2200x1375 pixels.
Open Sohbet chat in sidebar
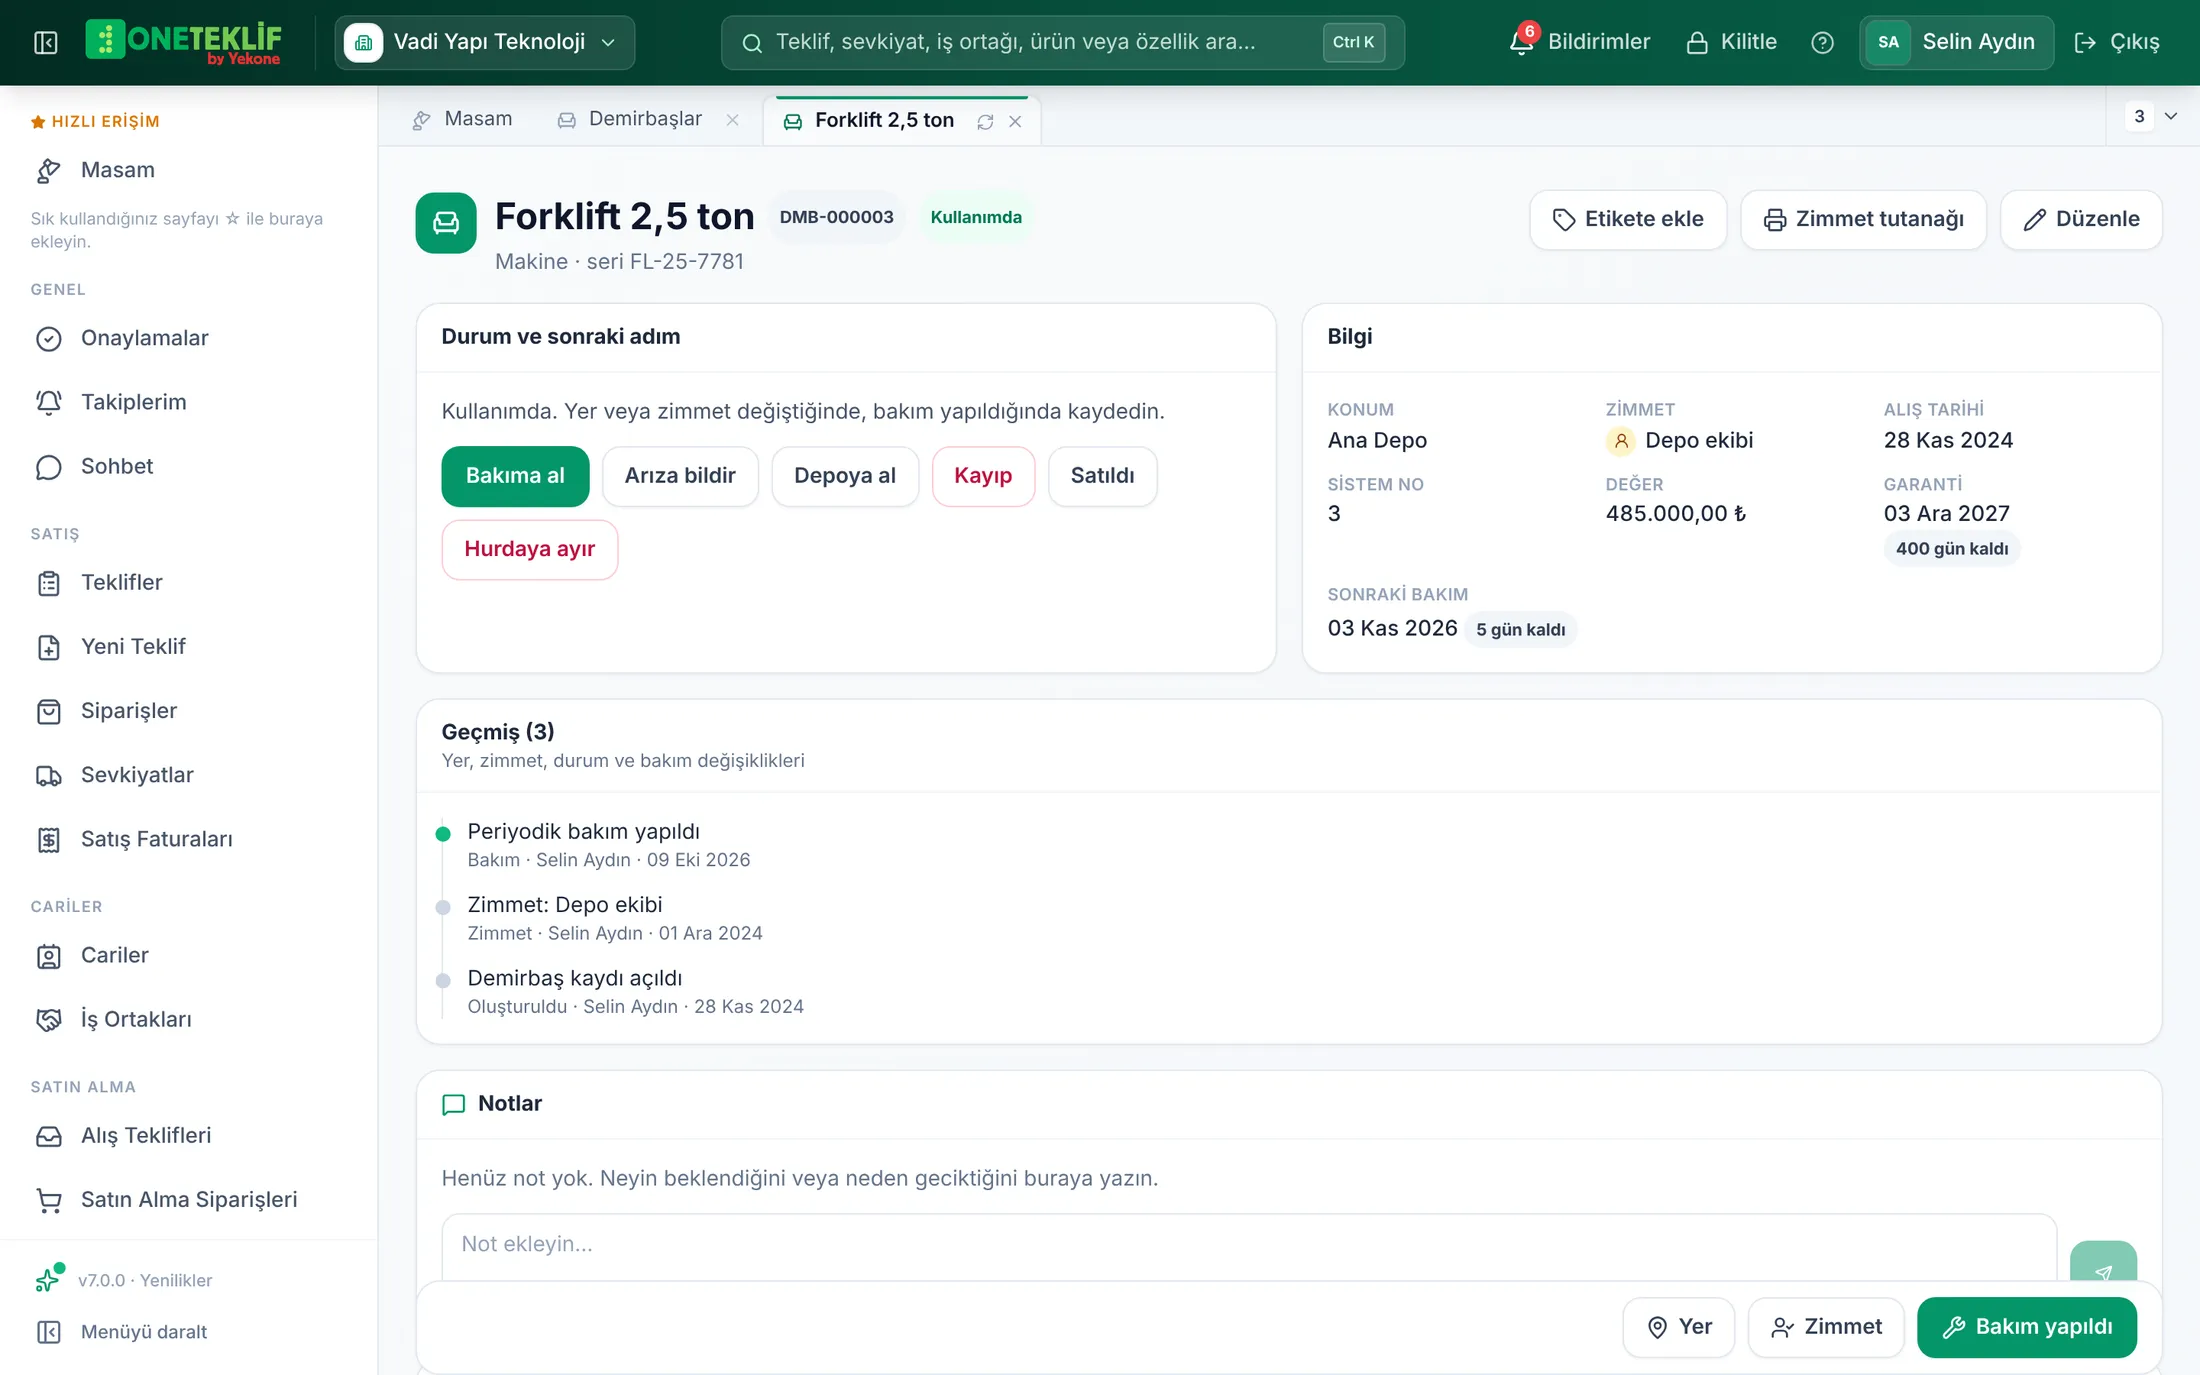point(189,467)
